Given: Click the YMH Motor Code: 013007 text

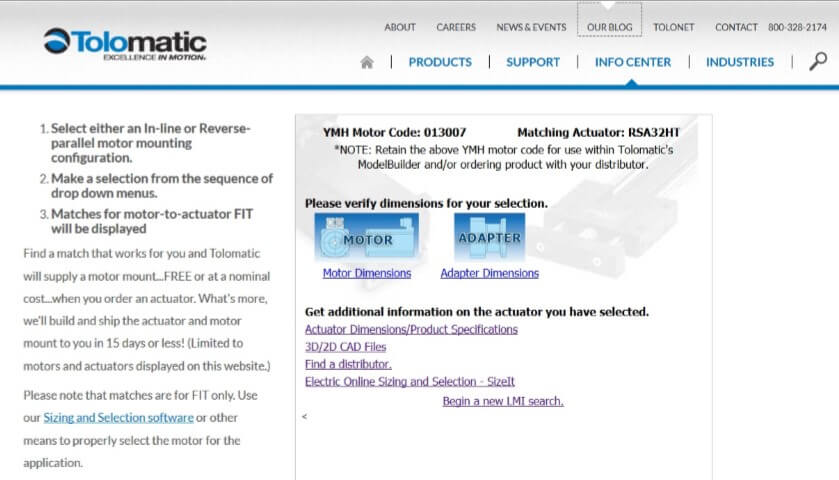Looking at the screenshot, I should pos(394,132).
